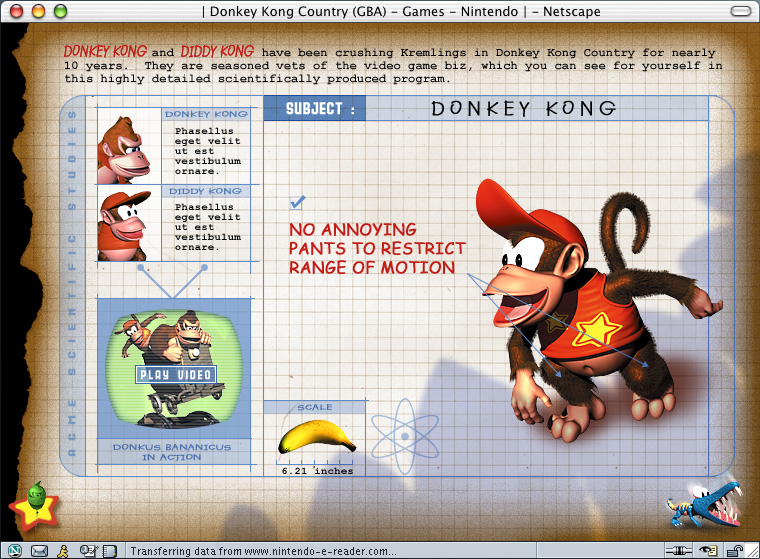Click the blue Kremling crocodile icon

pyautogui.click(x=703, y=505)
